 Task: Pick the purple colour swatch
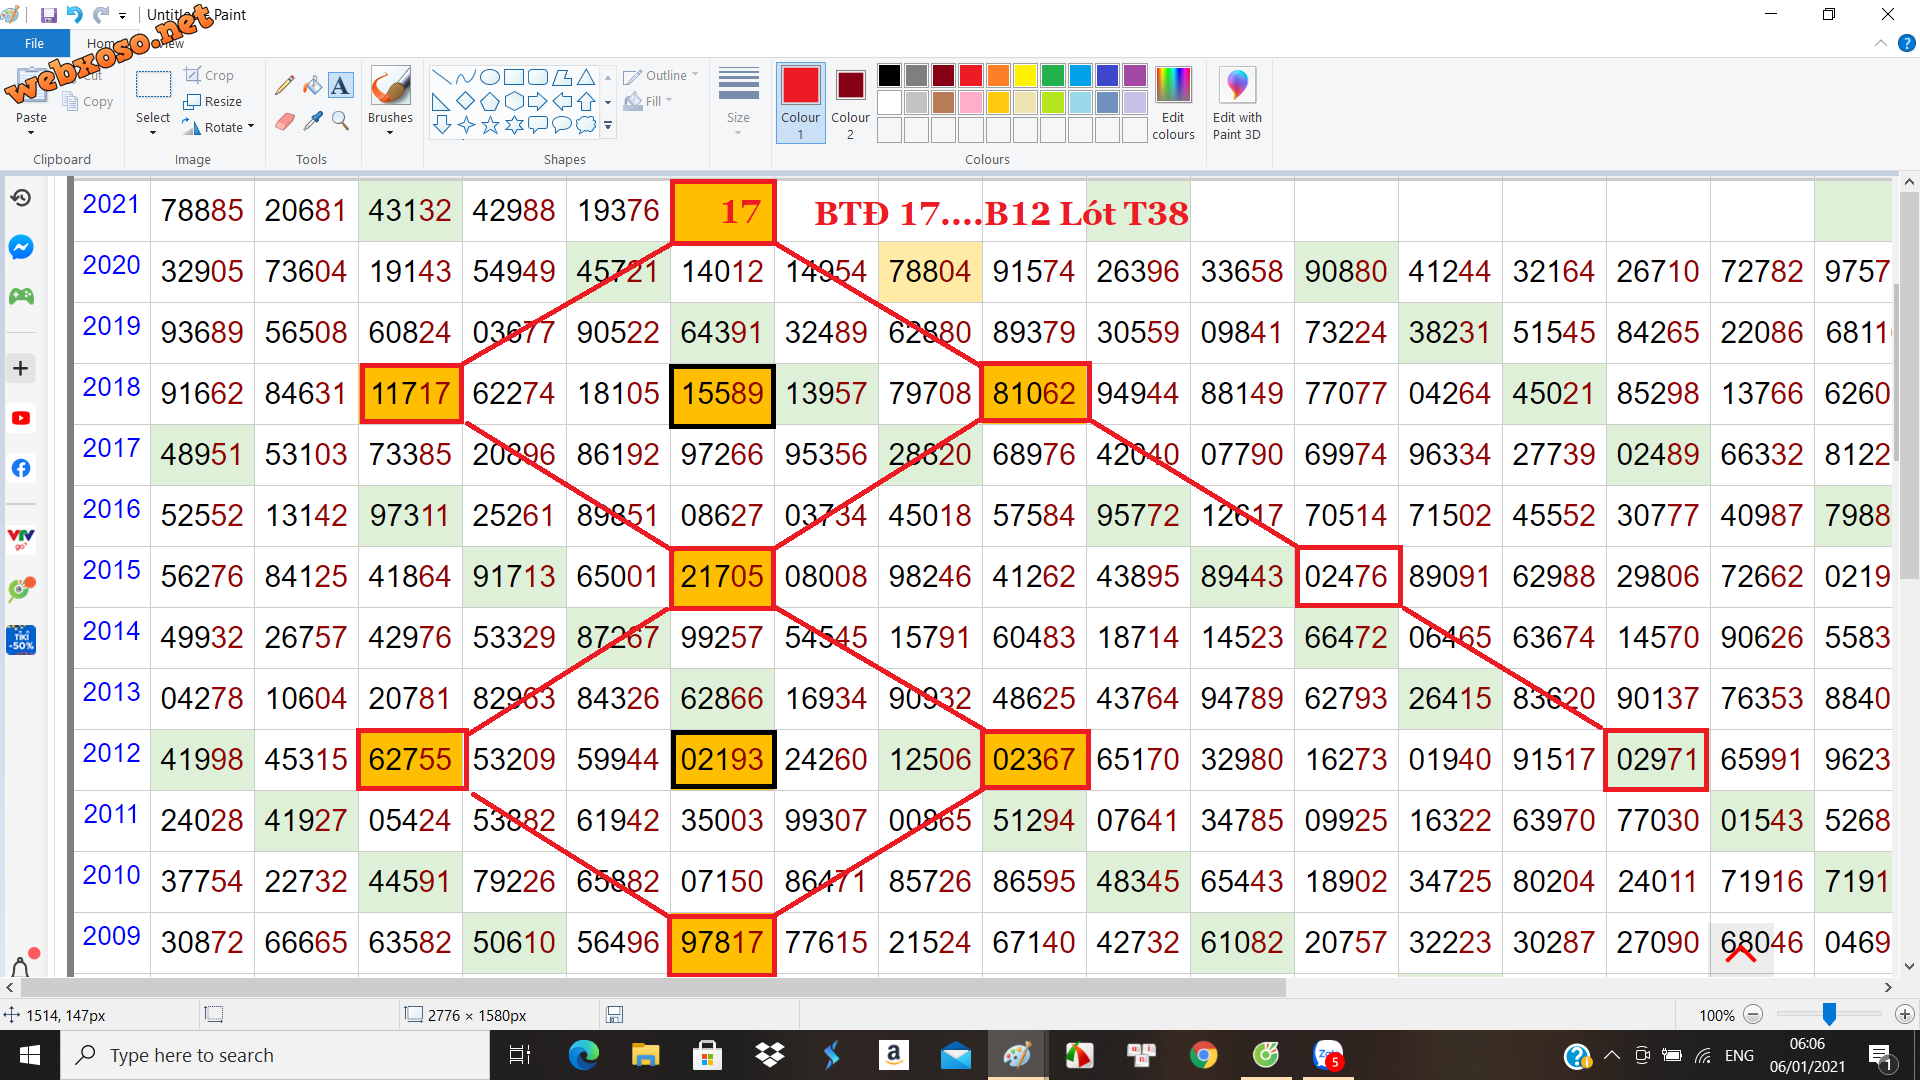pos(1134,75)
